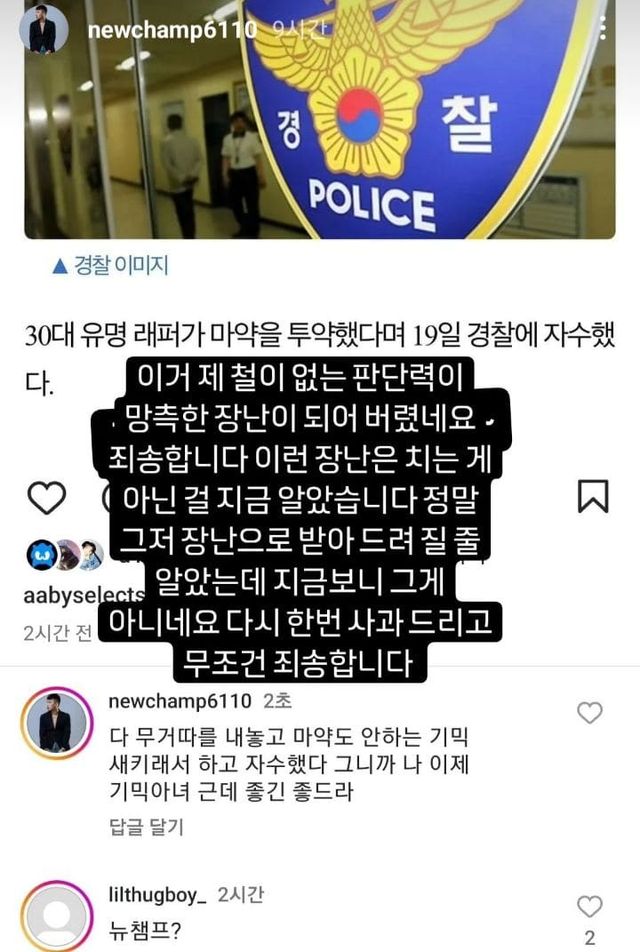The width and height of the screenshot is (640, 952).
Task: Like lilthugboy_'s comment
Action: coord(590,906)
